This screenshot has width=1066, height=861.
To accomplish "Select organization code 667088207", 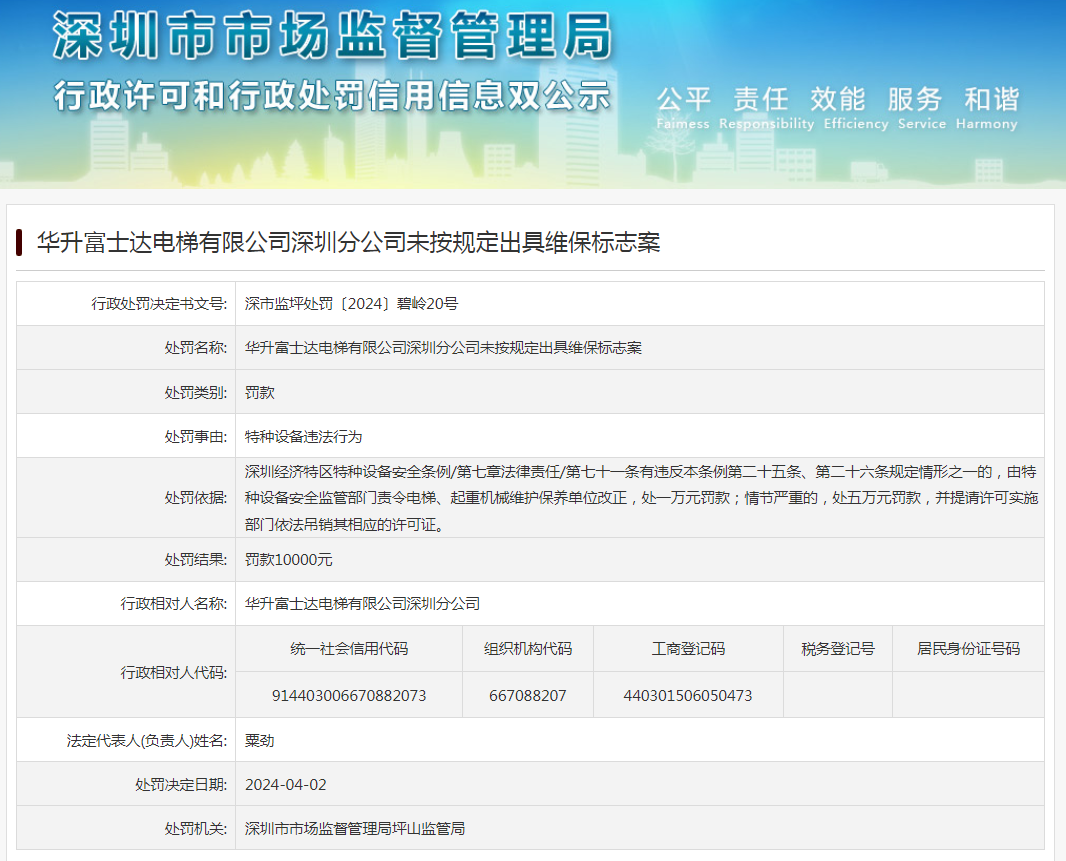I will 528,696.
